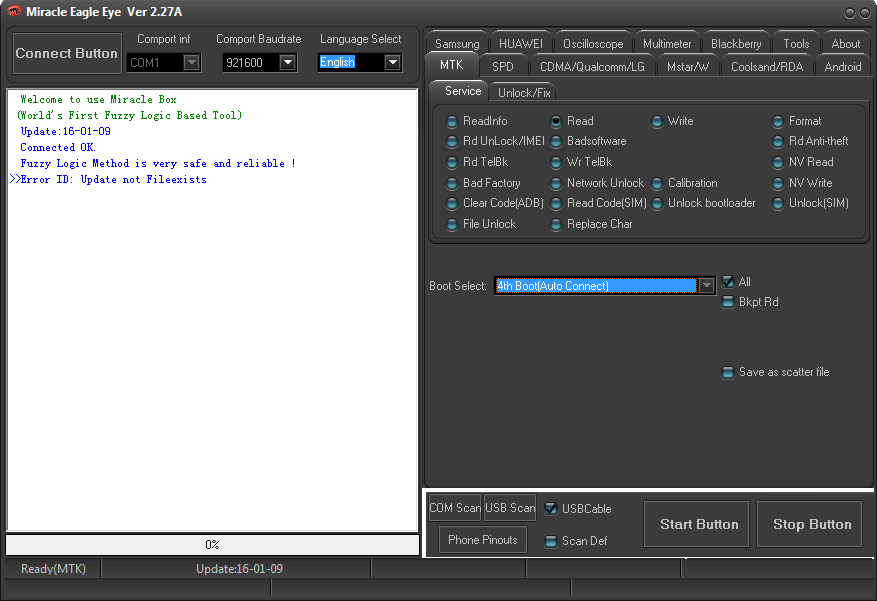Toggle the USBCable checkbox

coord(551,509)
